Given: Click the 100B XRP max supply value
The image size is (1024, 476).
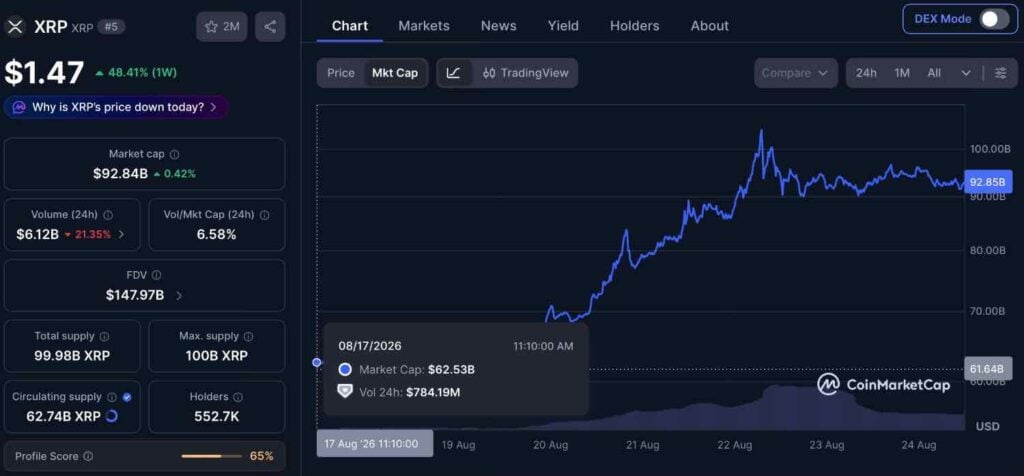Looking at the screenshot, I should tap(217, 356).
